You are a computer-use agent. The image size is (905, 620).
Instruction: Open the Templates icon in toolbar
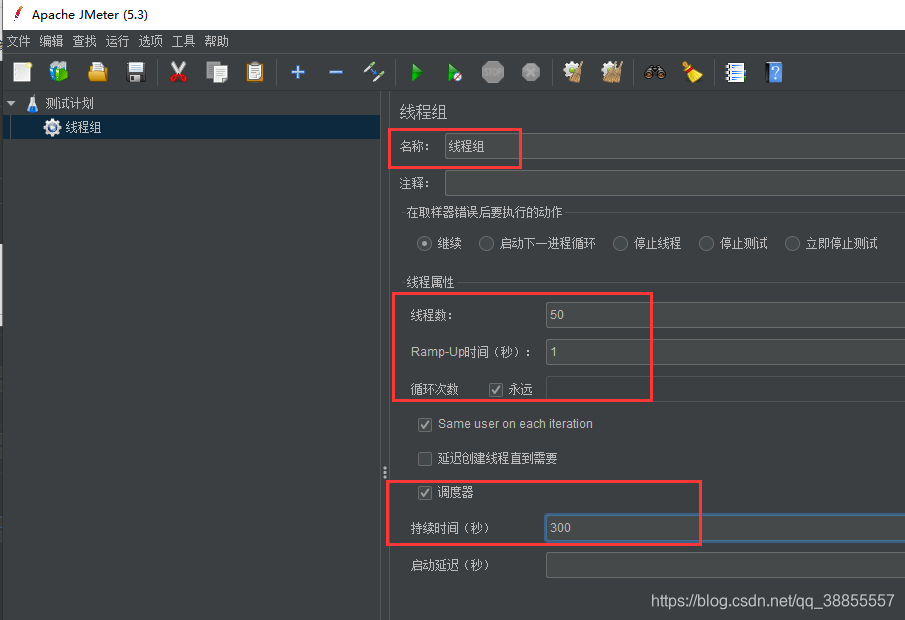(x=59, y=72)
